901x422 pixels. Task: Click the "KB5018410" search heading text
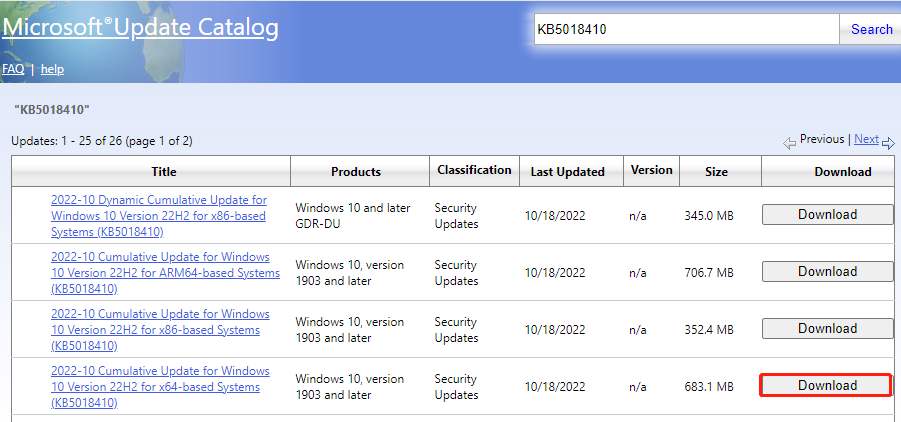(52, 109)
